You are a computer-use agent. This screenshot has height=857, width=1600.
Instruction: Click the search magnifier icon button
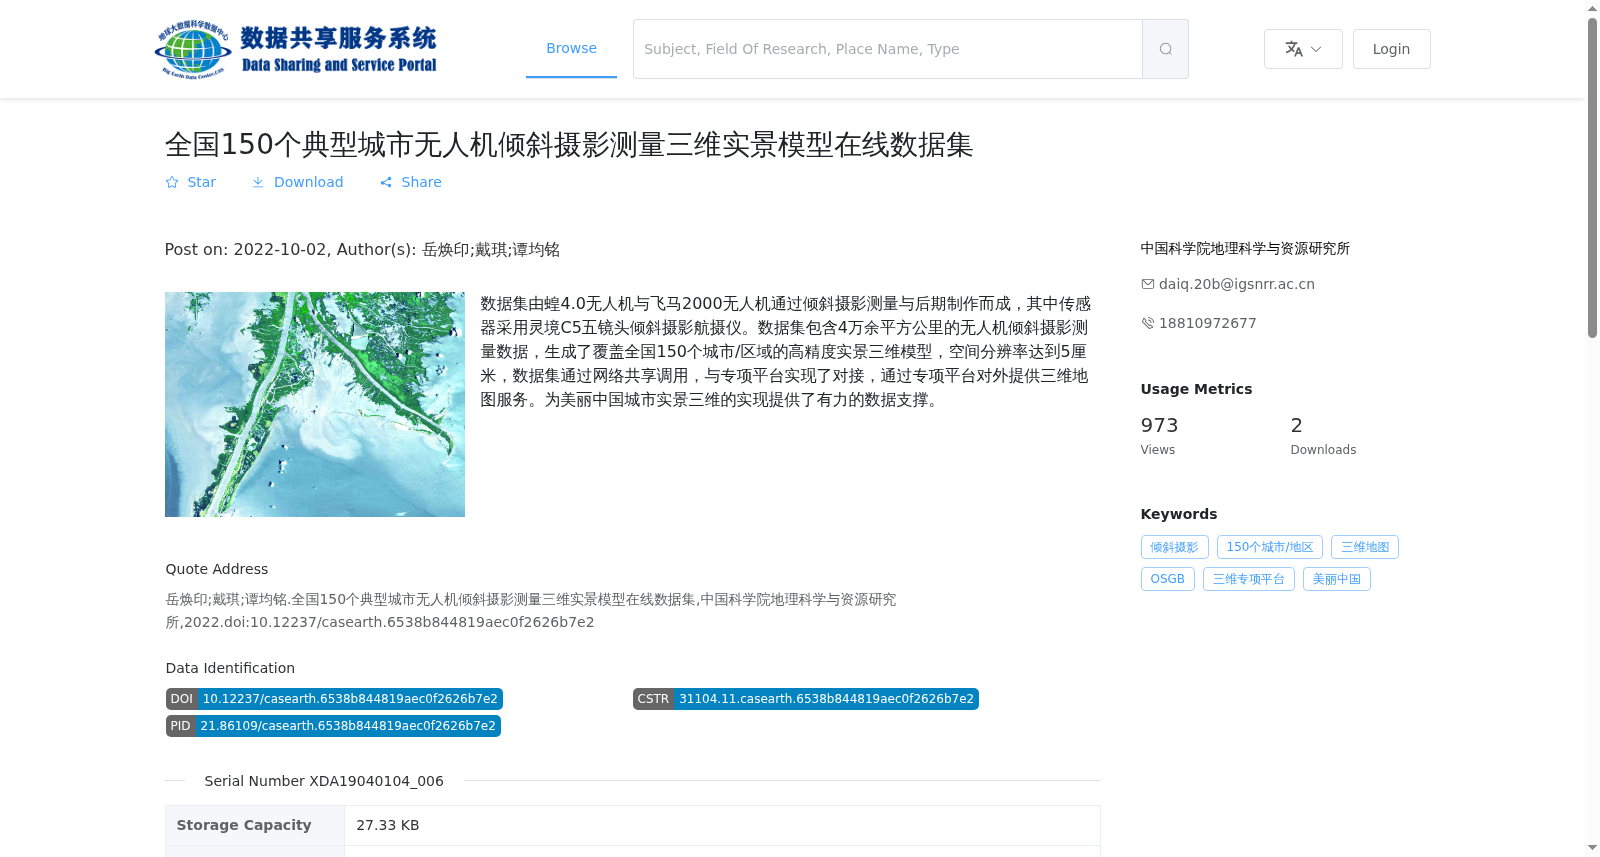coord(1165,49)
